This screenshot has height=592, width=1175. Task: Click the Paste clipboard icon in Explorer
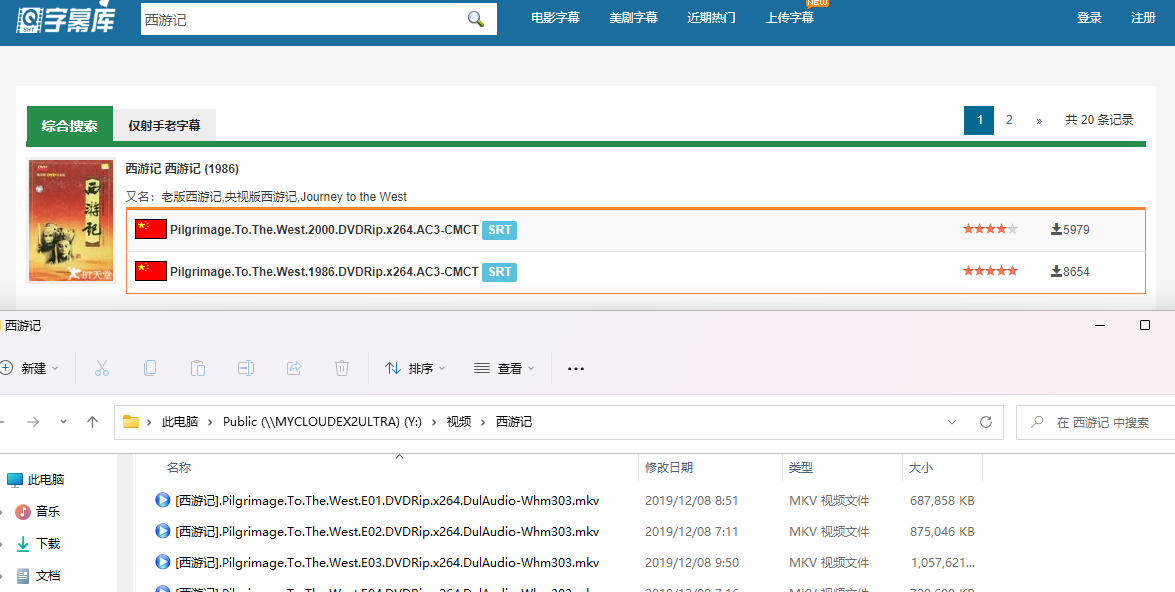198,368
